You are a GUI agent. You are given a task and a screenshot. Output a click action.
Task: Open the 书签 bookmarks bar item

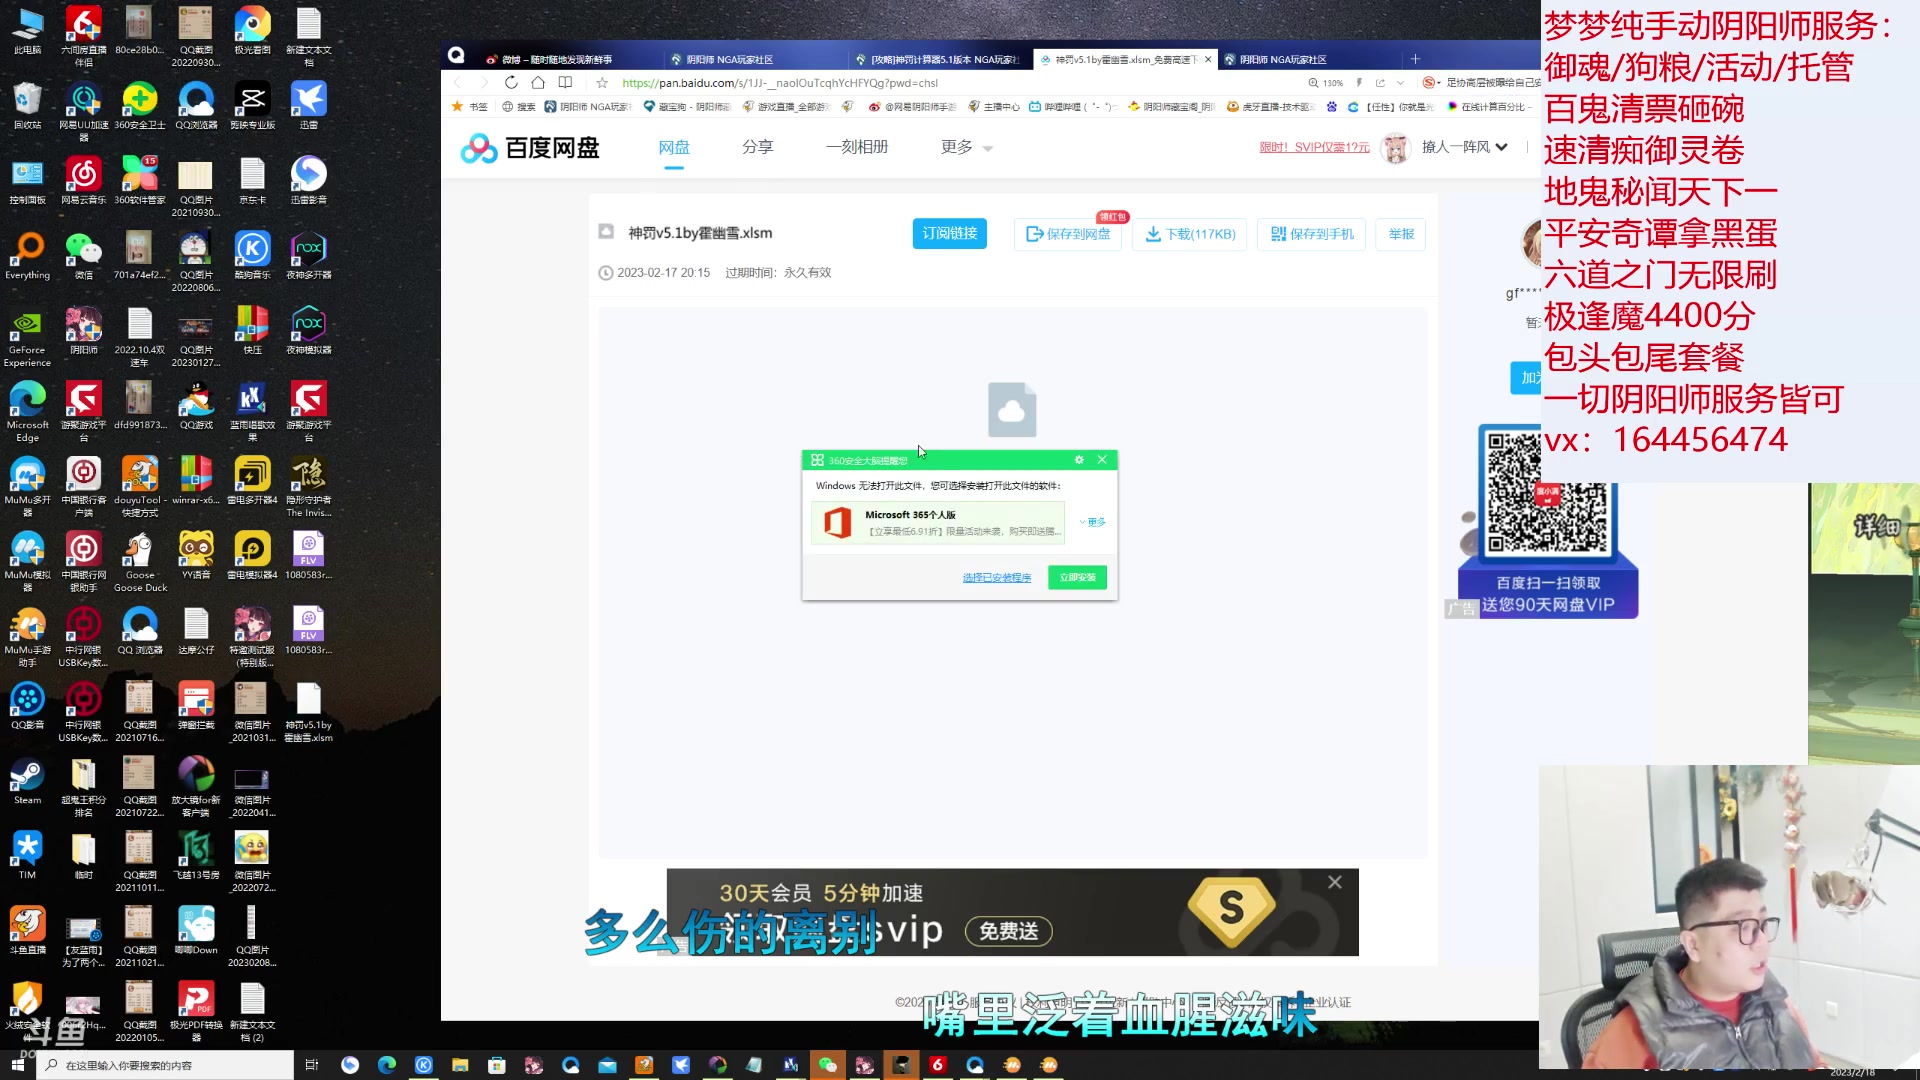pos(470,107)
